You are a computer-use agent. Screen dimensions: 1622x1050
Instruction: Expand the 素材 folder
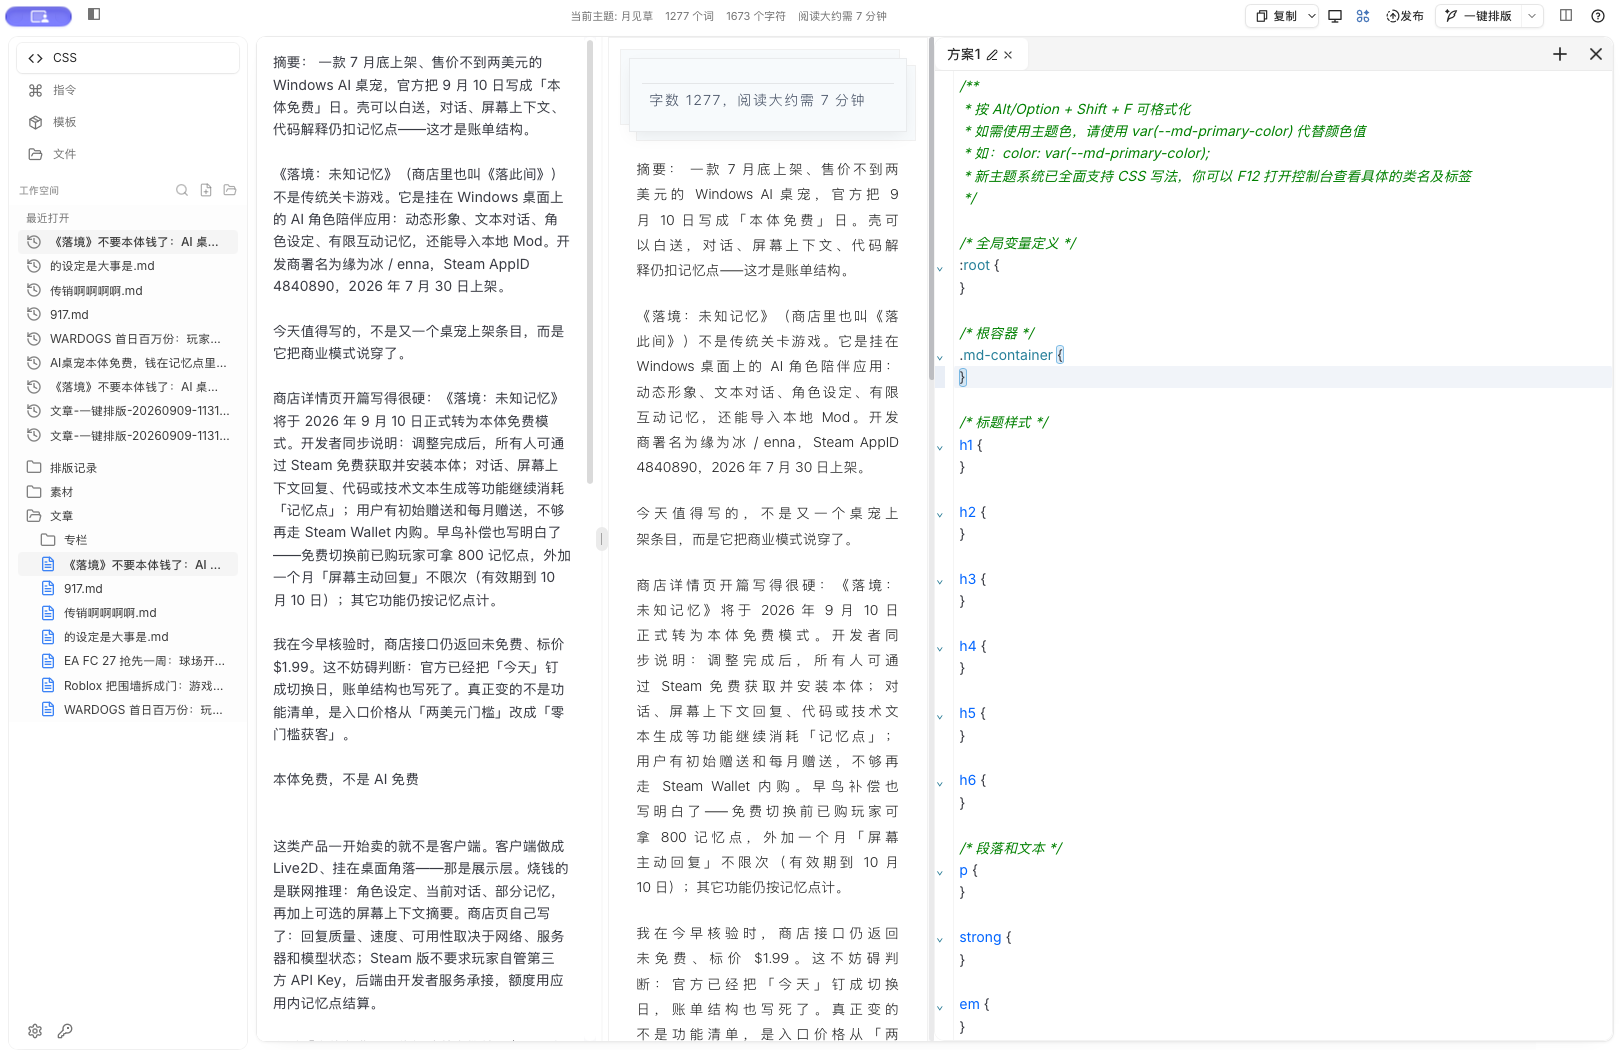pos(128,492)
